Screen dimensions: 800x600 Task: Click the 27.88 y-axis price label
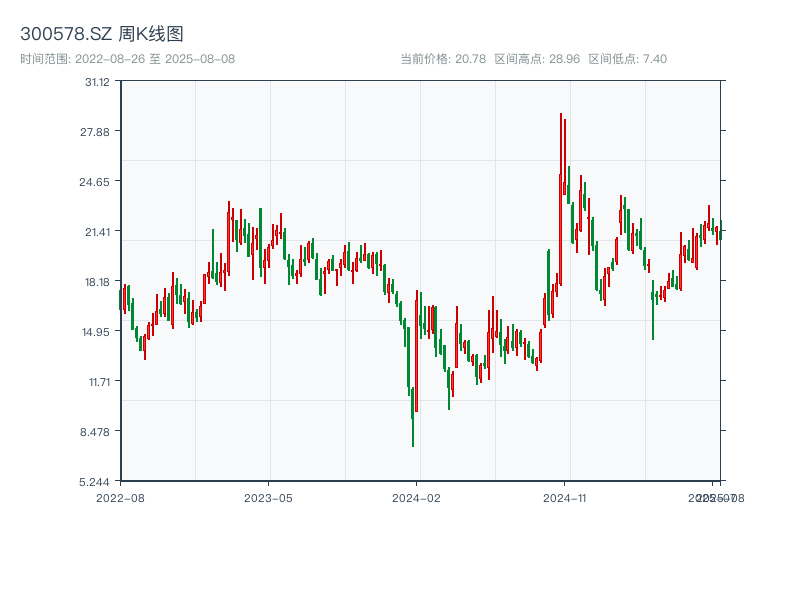coord(97,132)
